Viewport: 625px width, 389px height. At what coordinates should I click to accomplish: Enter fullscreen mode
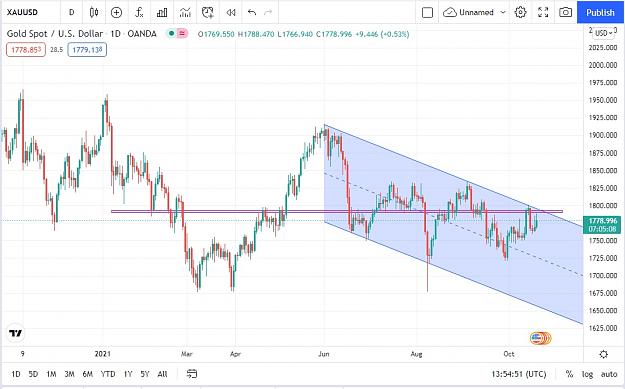click(x=543, y=12)
